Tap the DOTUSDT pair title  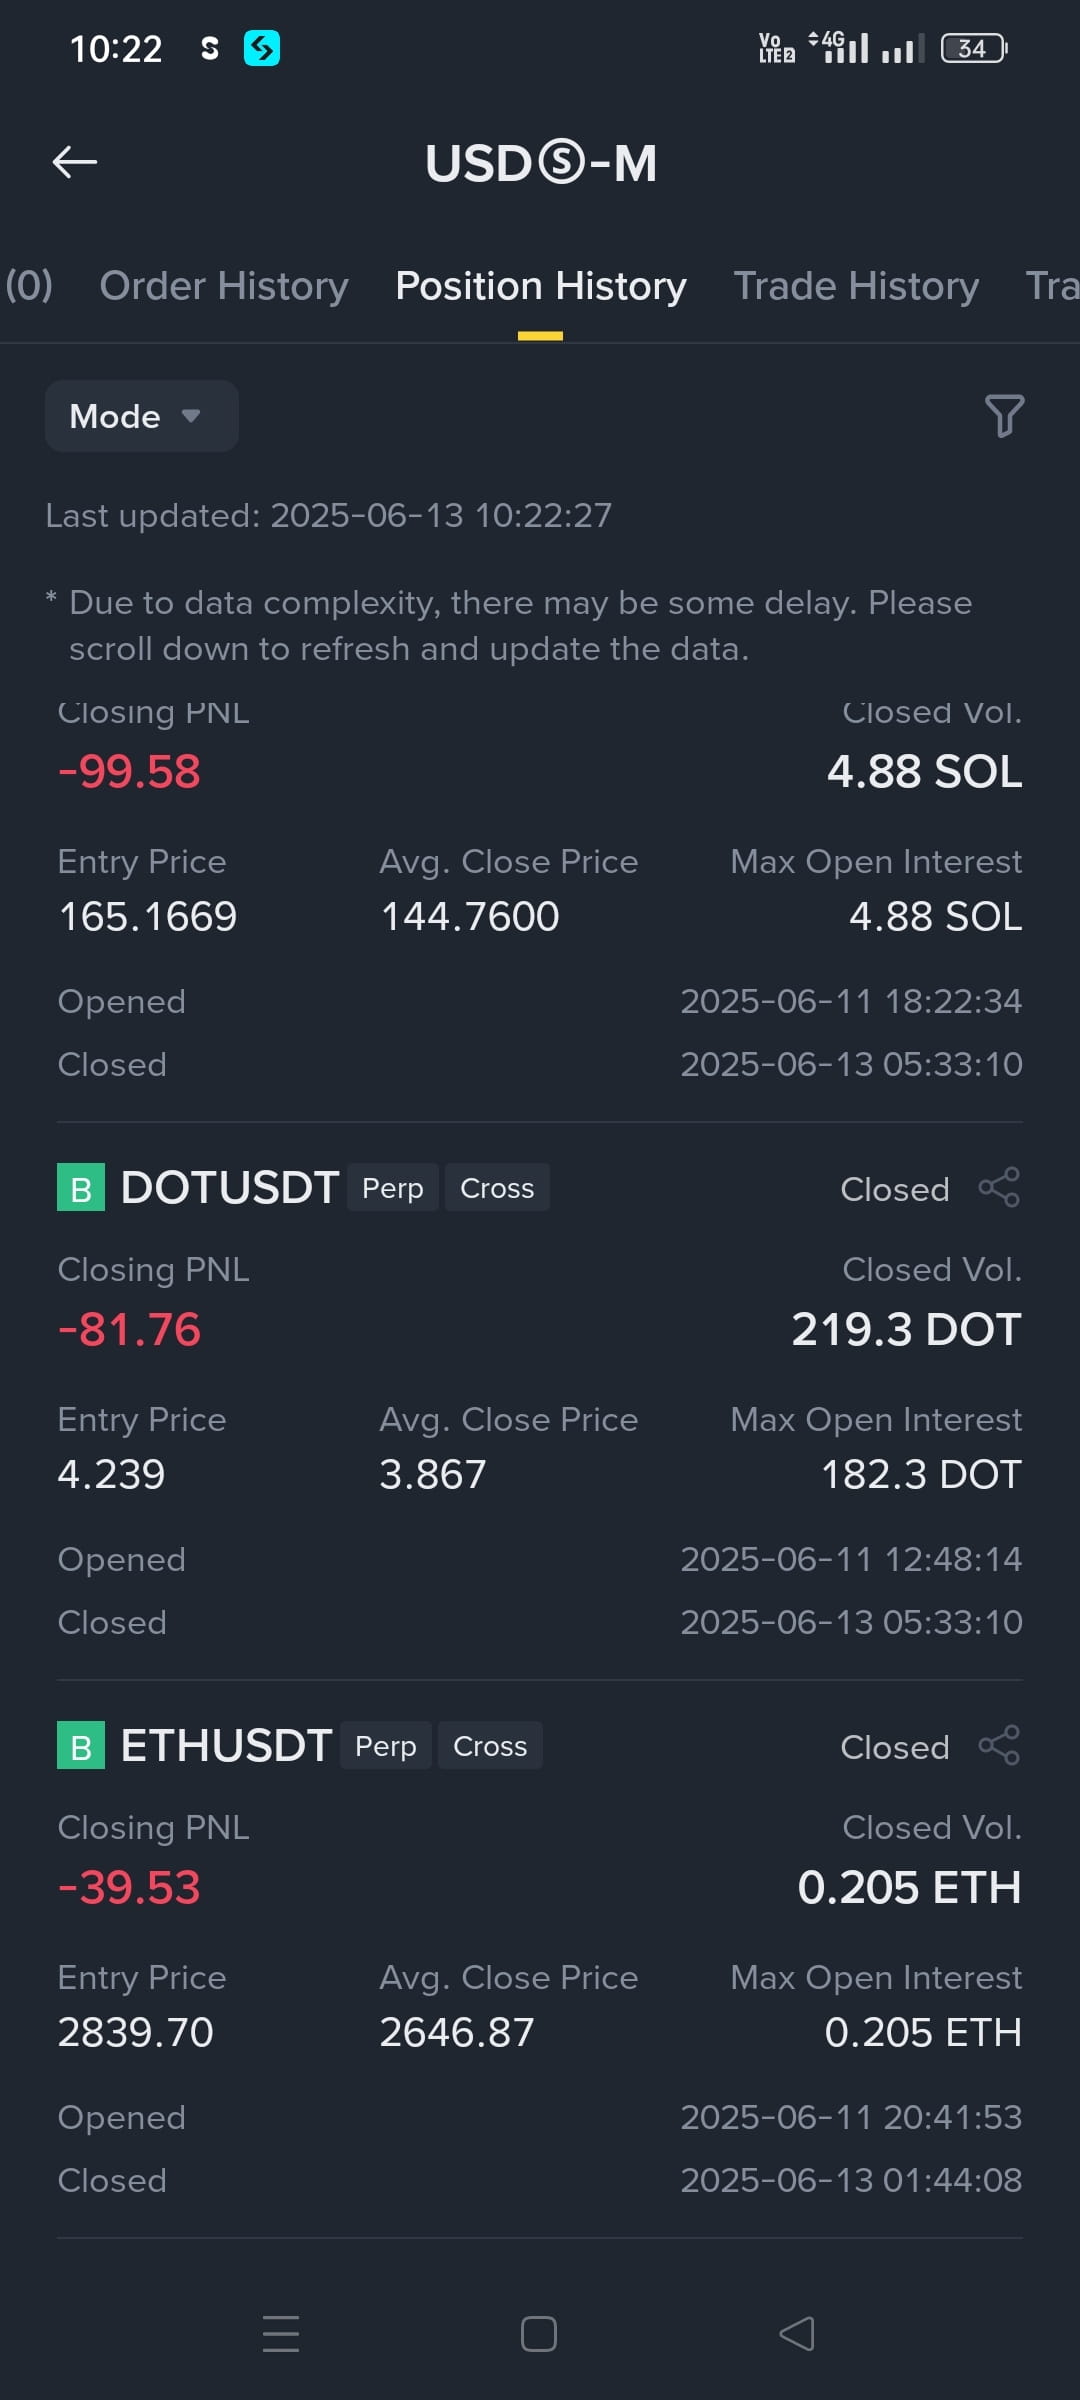(229, 1188)
